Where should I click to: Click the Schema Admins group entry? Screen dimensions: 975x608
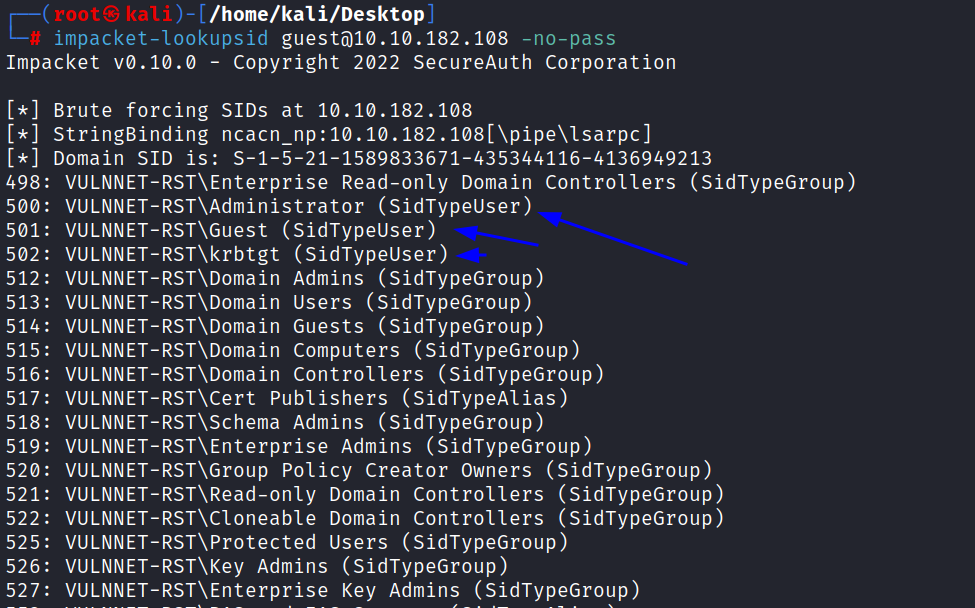tap(275, 423)
